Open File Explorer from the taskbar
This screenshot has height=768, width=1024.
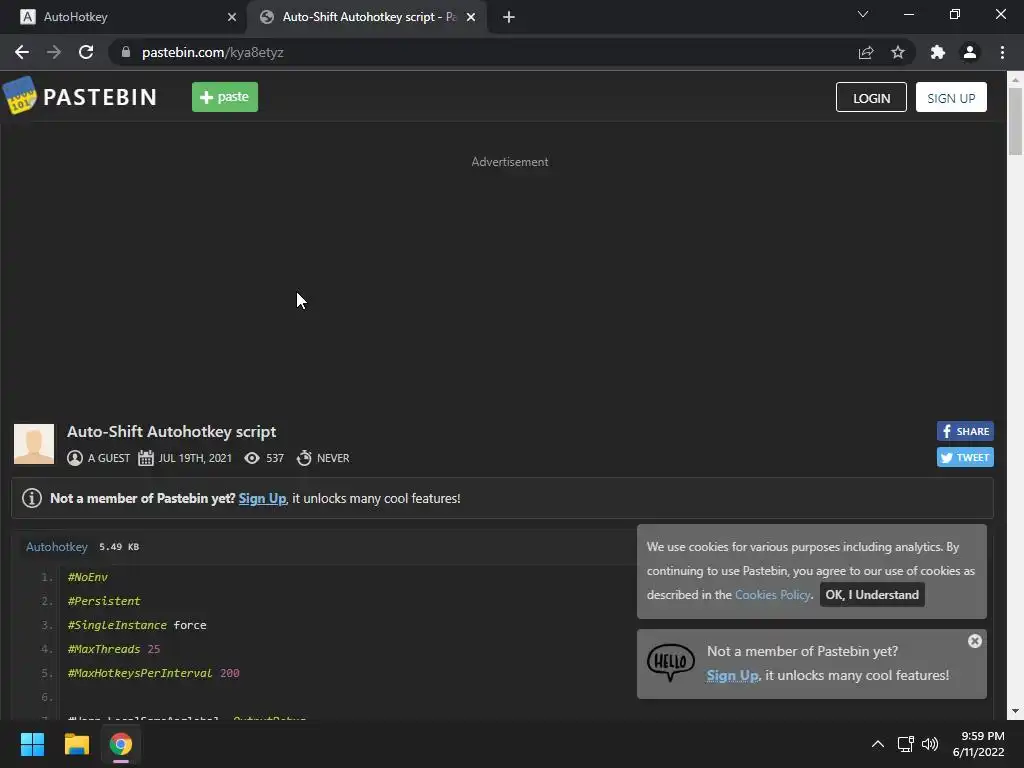76,744
